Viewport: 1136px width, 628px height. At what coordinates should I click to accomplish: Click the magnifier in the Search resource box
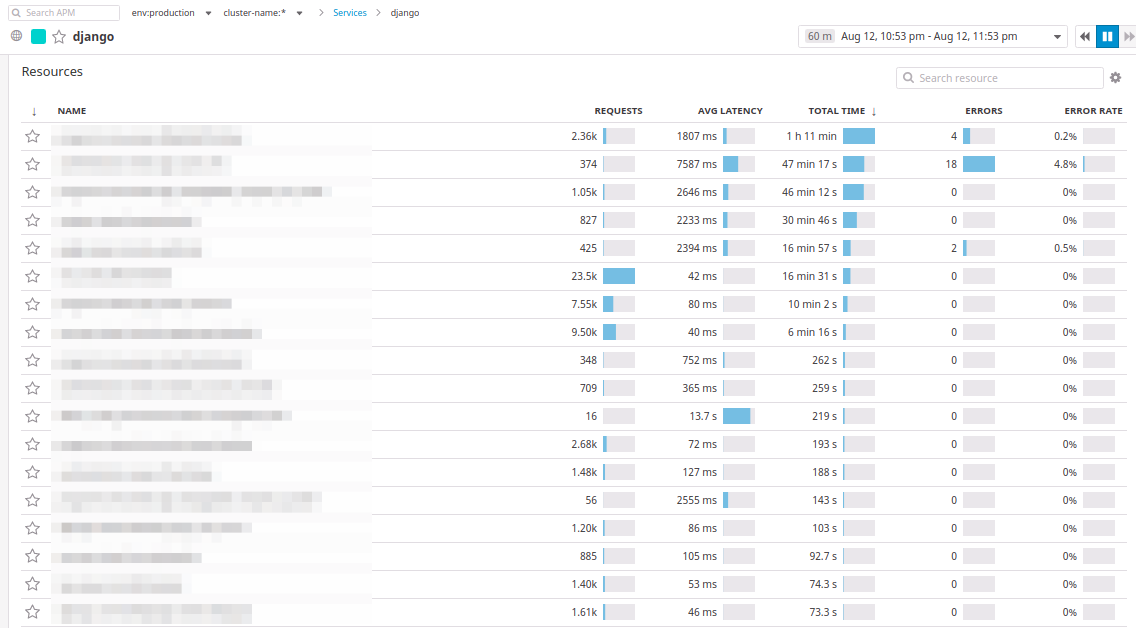click(x=908, y=77)
